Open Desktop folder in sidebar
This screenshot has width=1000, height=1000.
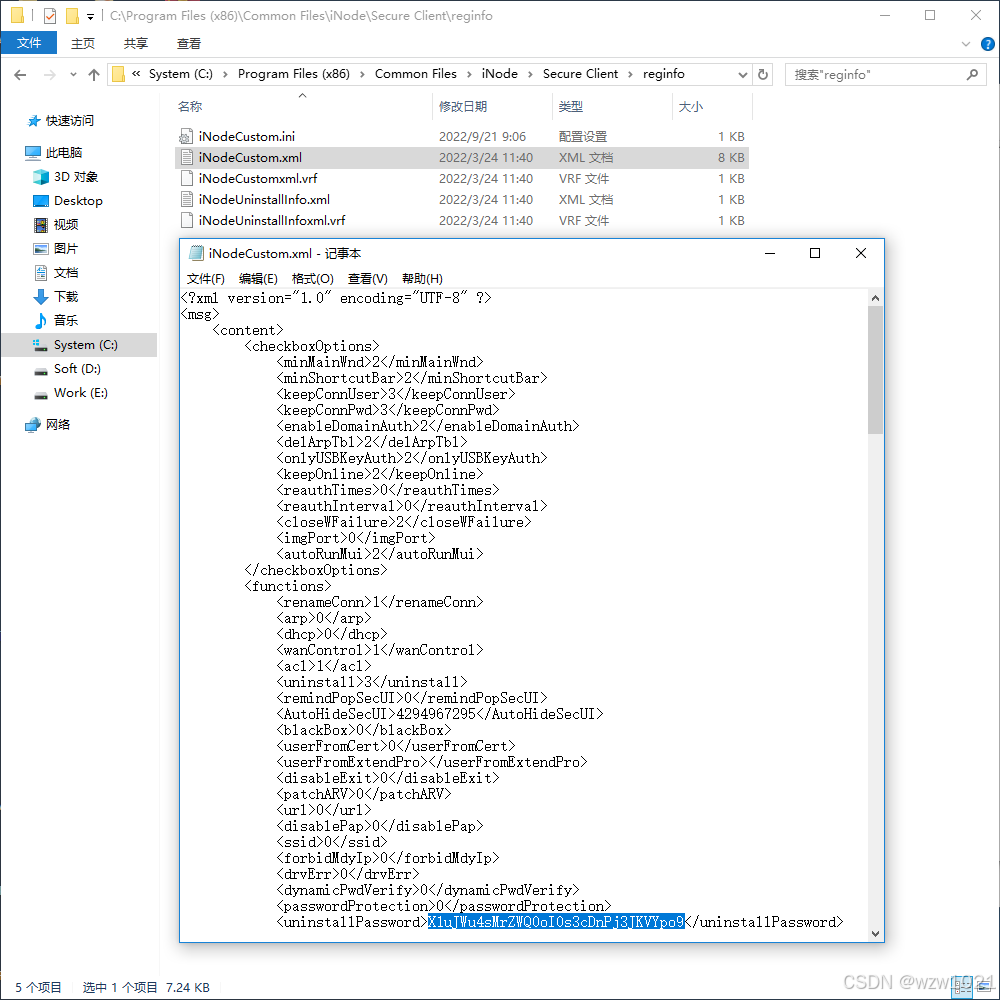(68, 201)
